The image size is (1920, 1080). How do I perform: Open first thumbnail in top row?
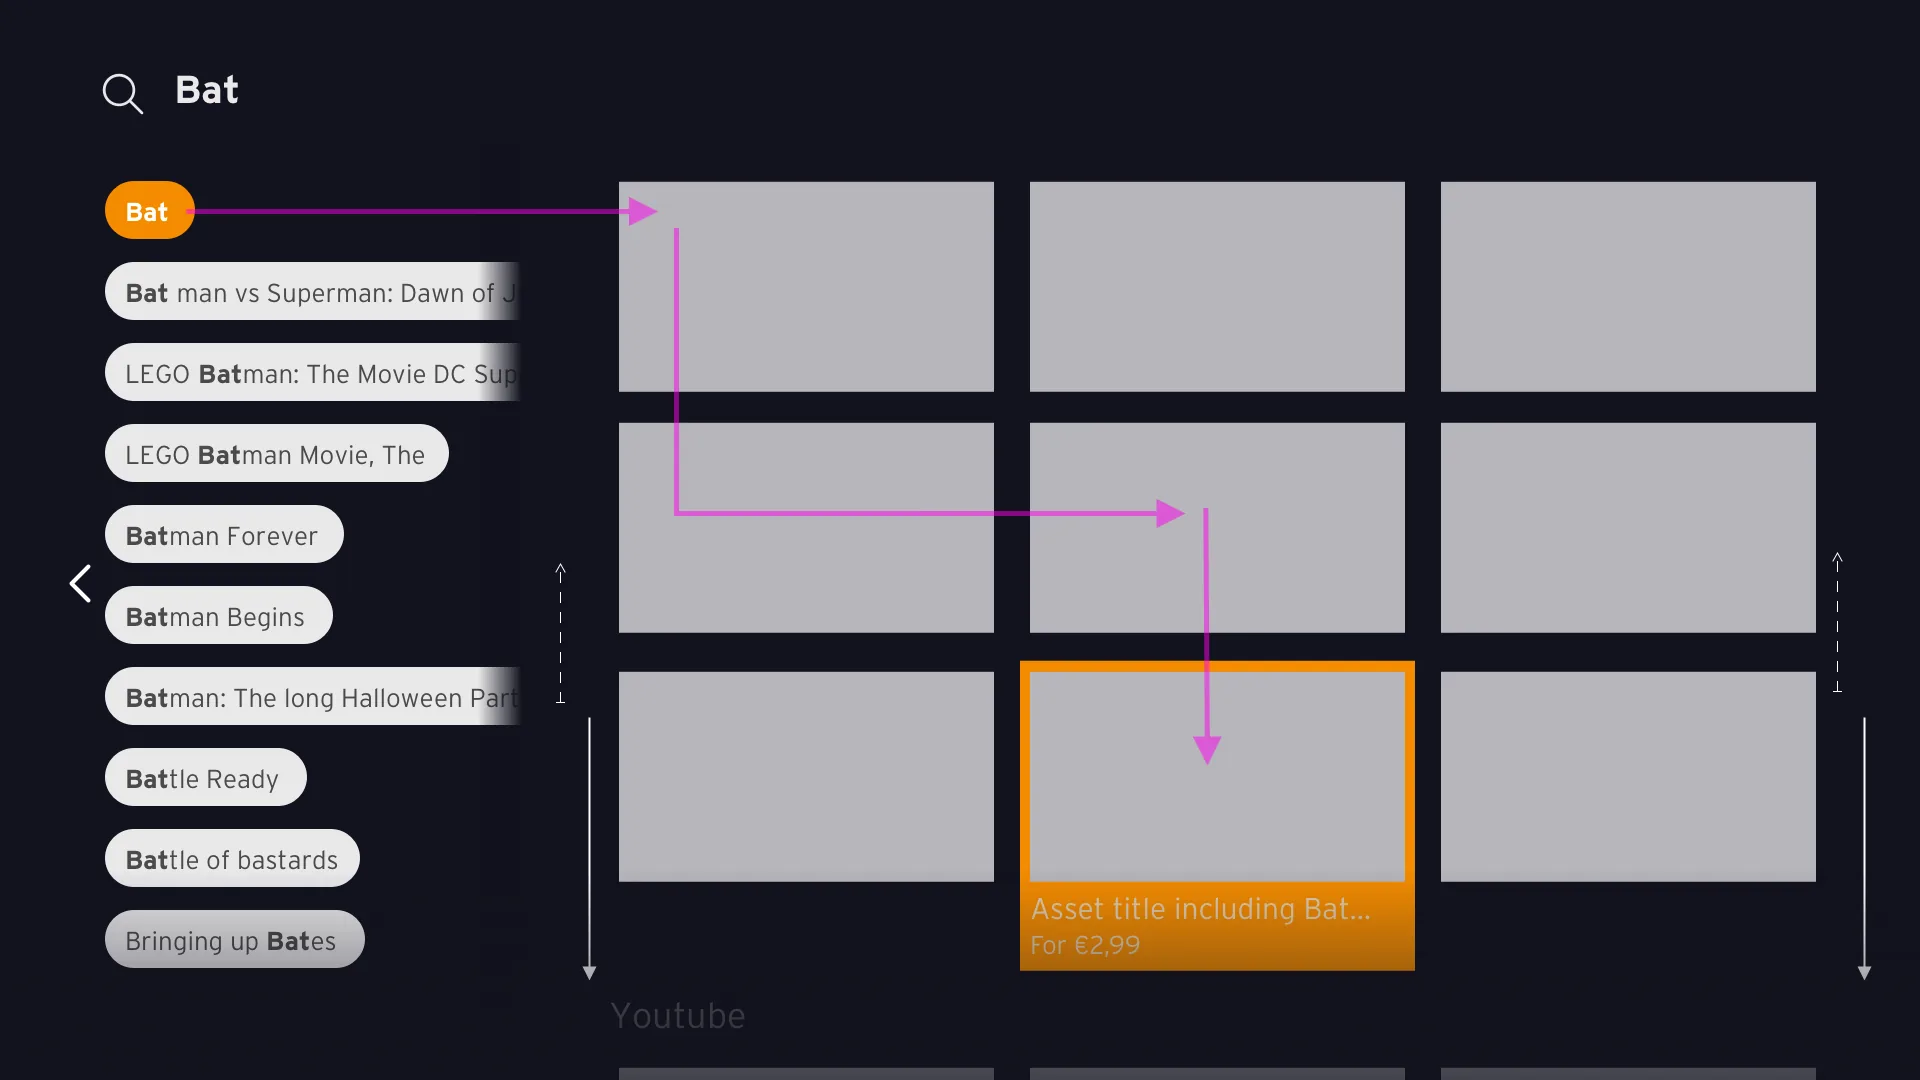[806, 286]
